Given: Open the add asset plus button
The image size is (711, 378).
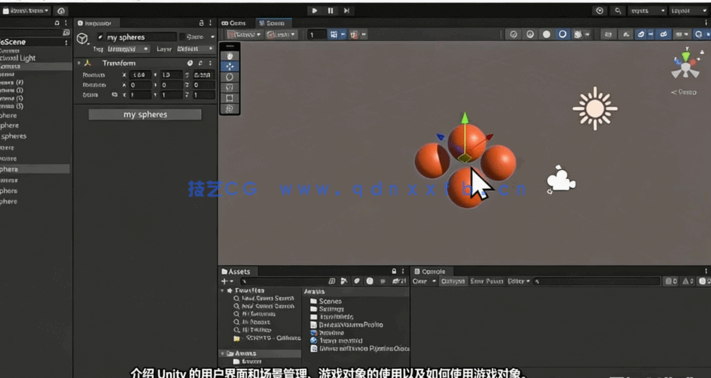Looking at the screenshot, I should click(227, 281).
